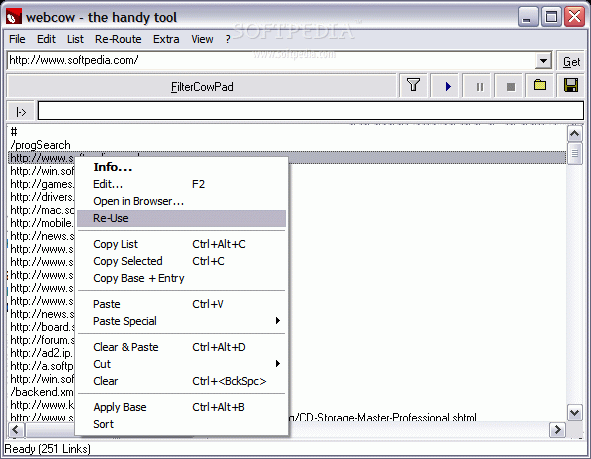Choose Paste Ctrl+V in the context menu
Image resolution: width=591 pixels, height=459 pixels.
(x=181, y=304)
